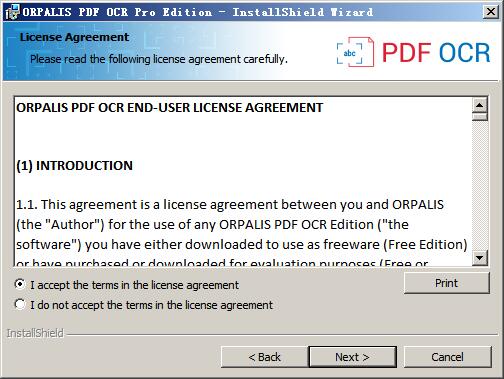
Task: Click the license scrollbar down arrow
Action: tap(480, 258)
